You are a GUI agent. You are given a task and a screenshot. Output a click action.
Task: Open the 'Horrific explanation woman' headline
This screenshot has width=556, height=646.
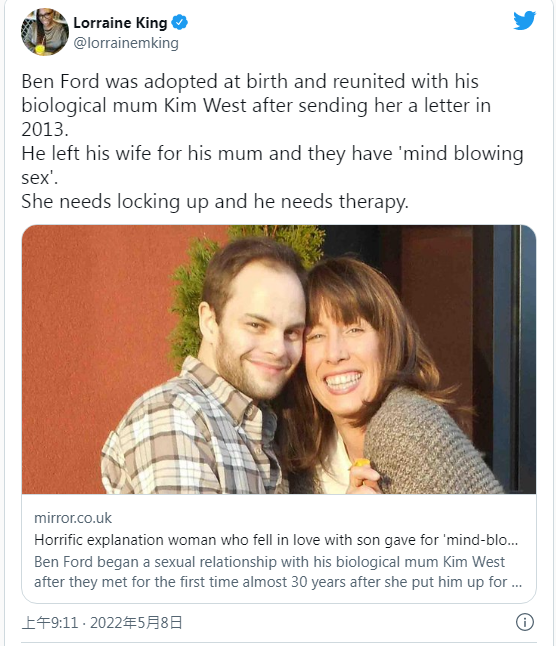click(x=276, y=540)
